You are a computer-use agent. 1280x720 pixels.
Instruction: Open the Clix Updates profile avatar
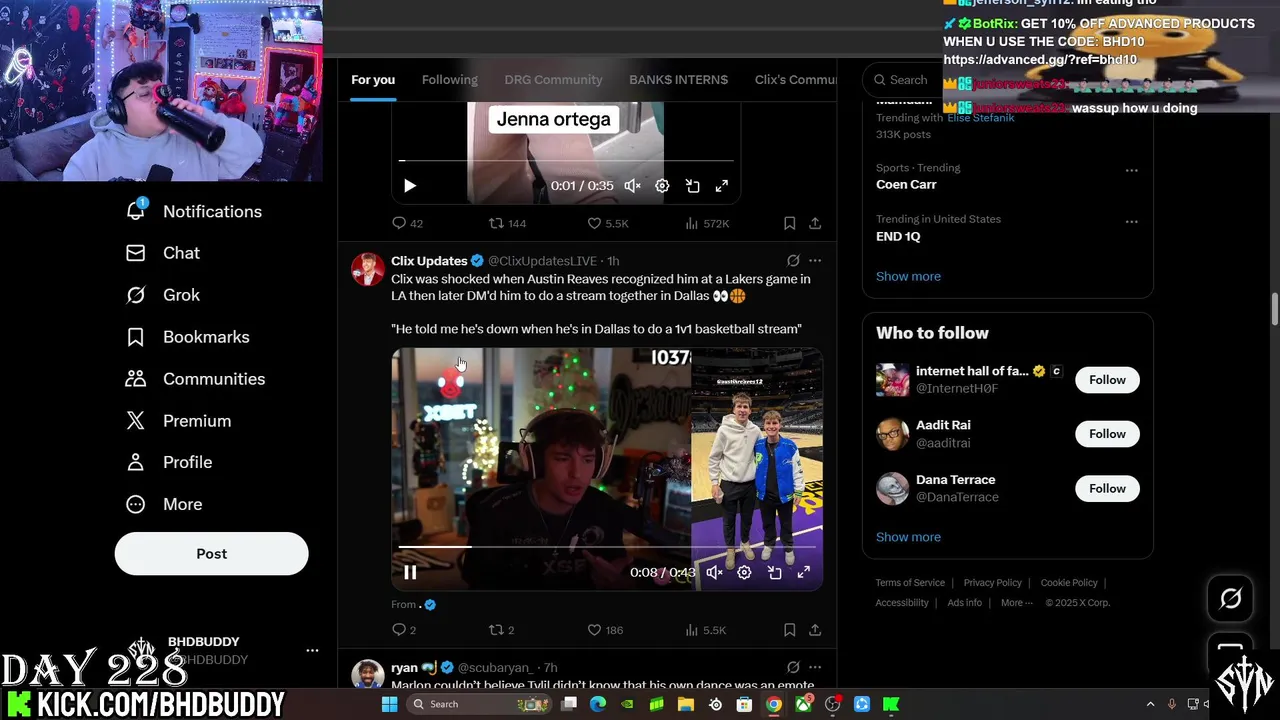point(368,270)
